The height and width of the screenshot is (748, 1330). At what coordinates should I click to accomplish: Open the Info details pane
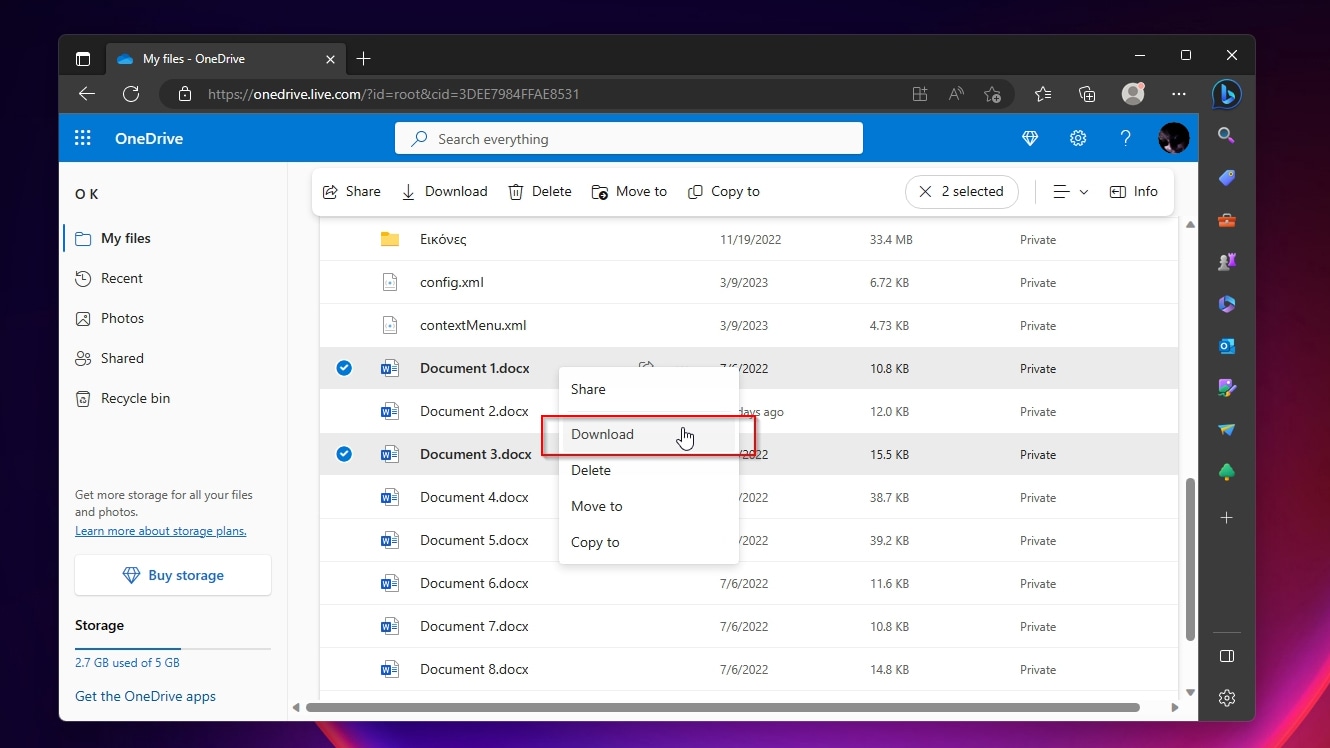(1134, 192)
